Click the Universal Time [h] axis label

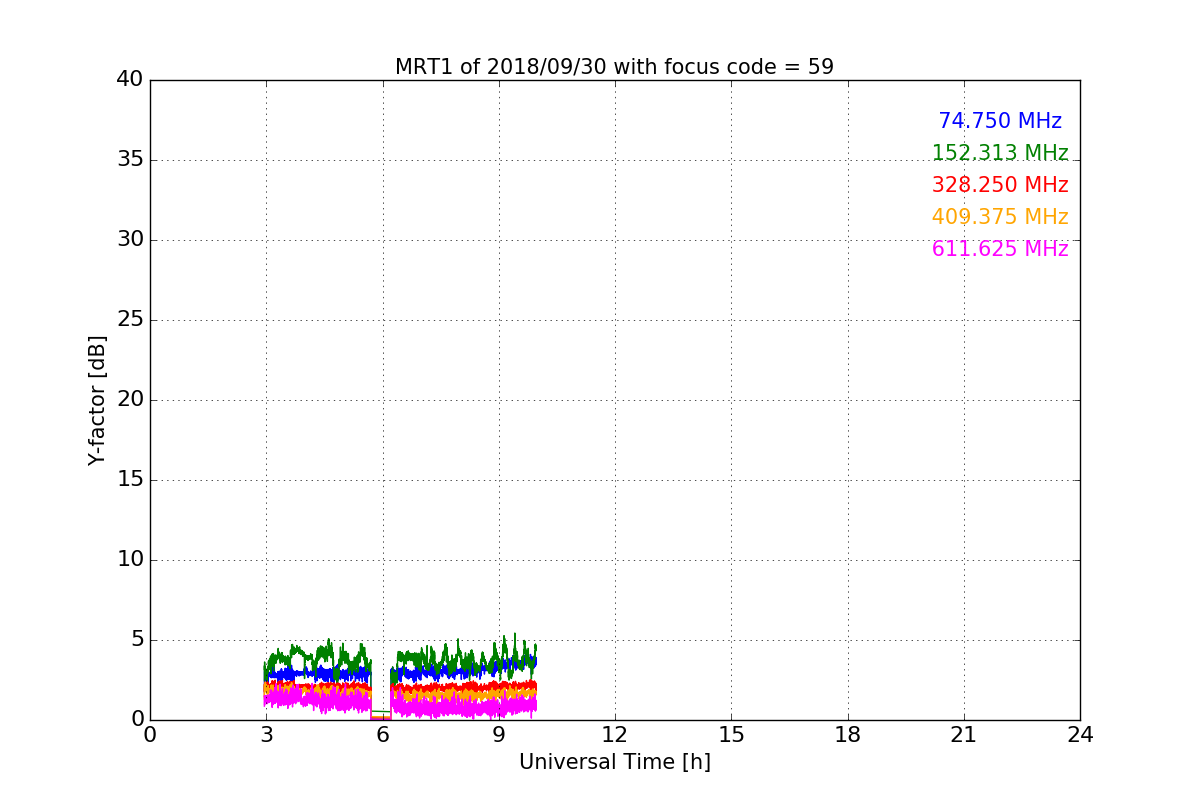pyautogui.click(x=614, y=762)
